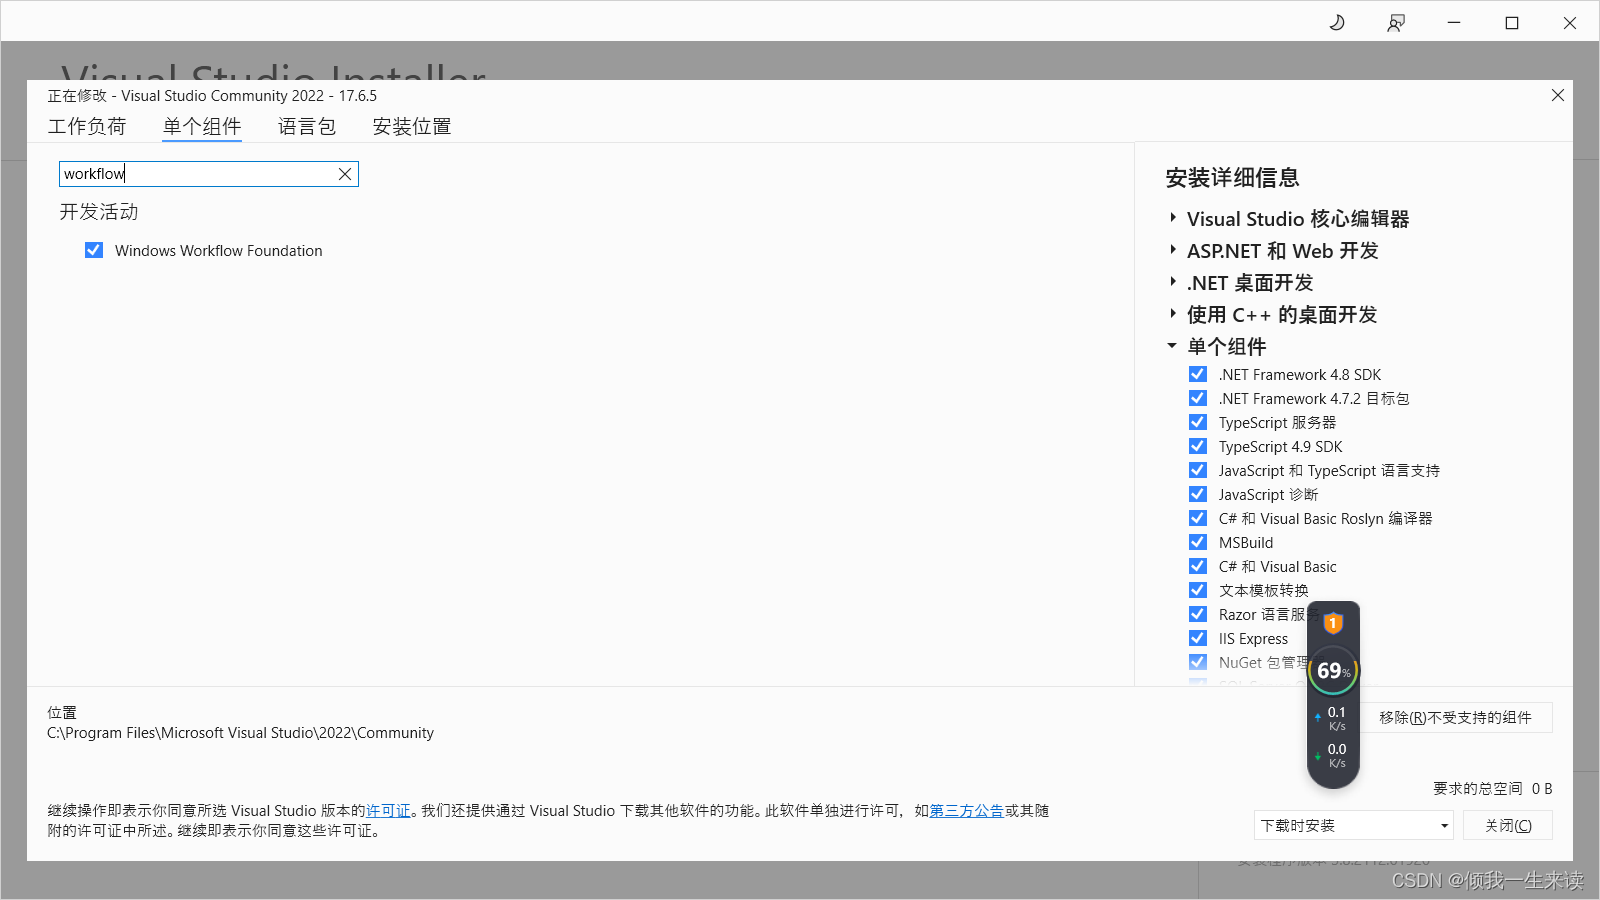Image resolution: width=1600 pixels, height=900 pixels.
Task: Uncheck Razor 语言服务 checkbox
Action: click(1198, 614)
